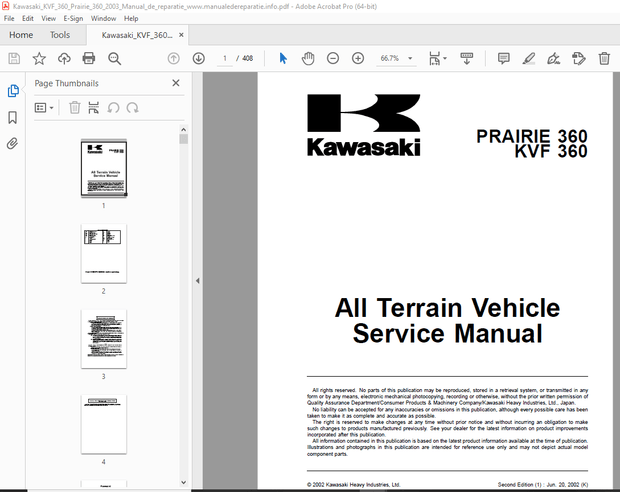
Task: Open the Window menu
Action: click(x=103, y=18)
